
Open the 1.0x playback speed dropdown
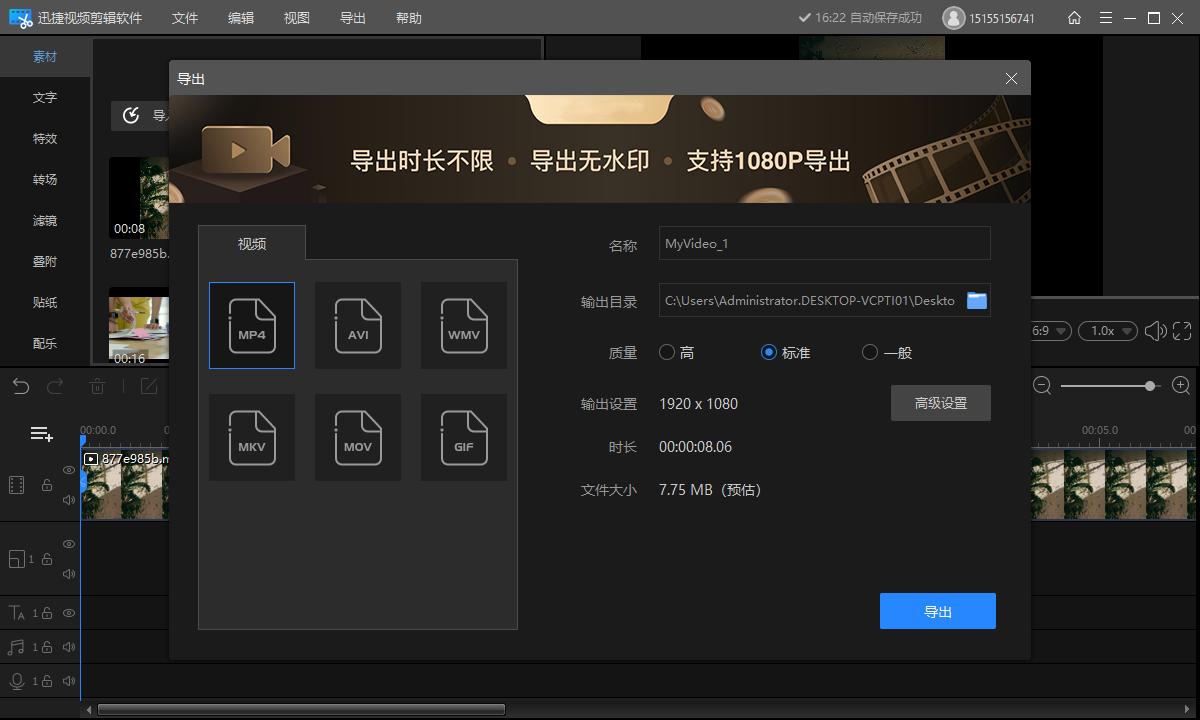pos(1108,330)
